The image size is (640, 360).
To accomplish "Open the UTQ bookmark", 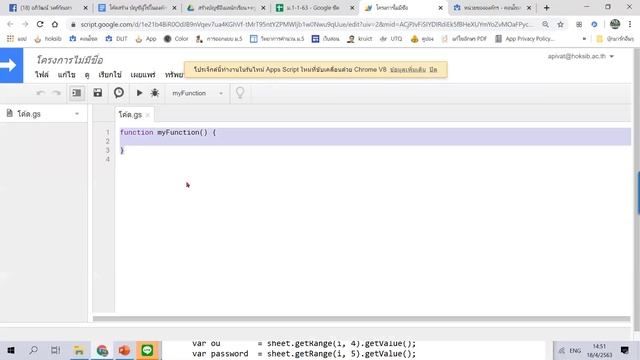I will click(x=391, y=39).
